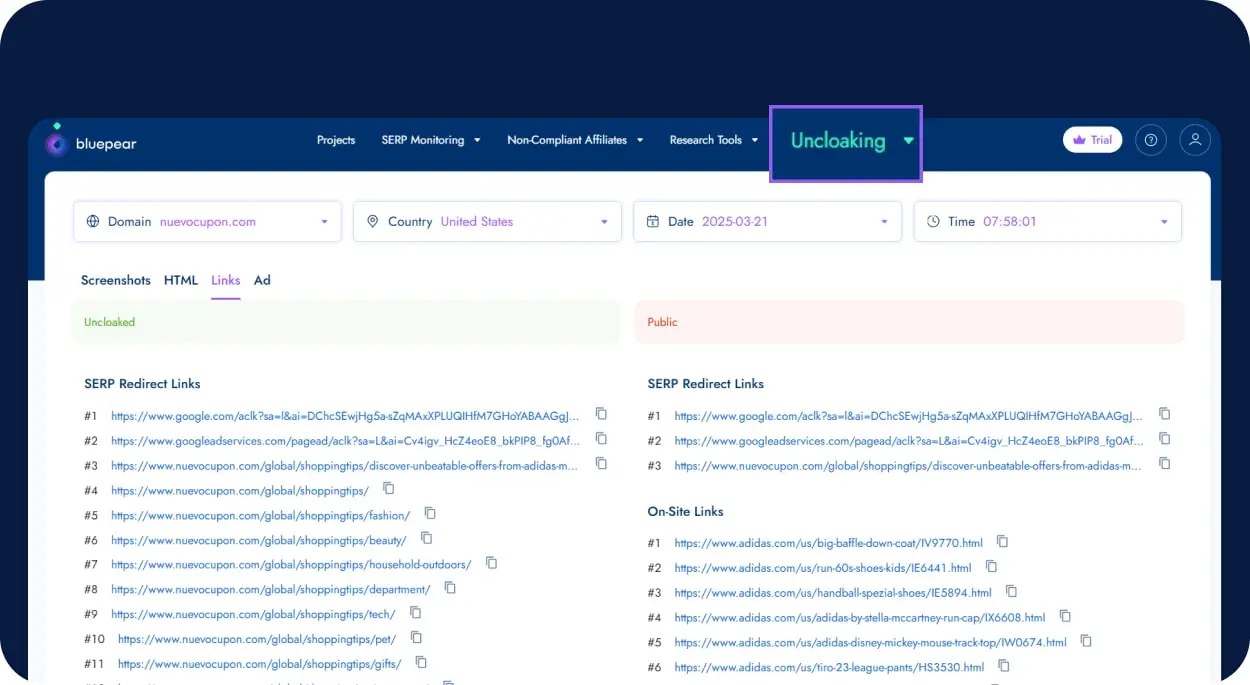Copy the shoppingtips/ link #4

click(389, 489)
